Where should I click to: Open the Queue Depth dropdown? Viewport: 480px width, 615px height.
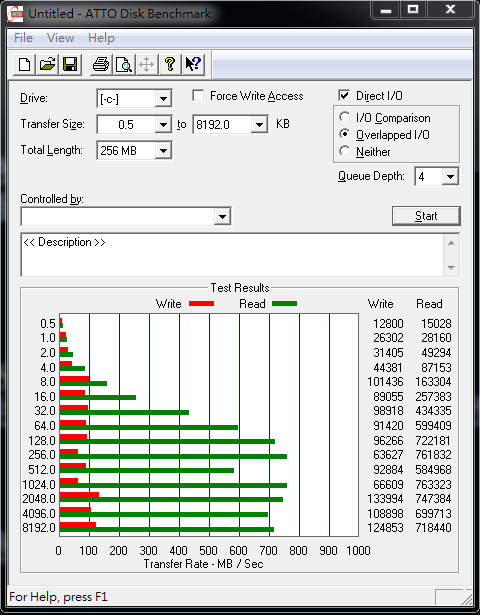(450, 176)
